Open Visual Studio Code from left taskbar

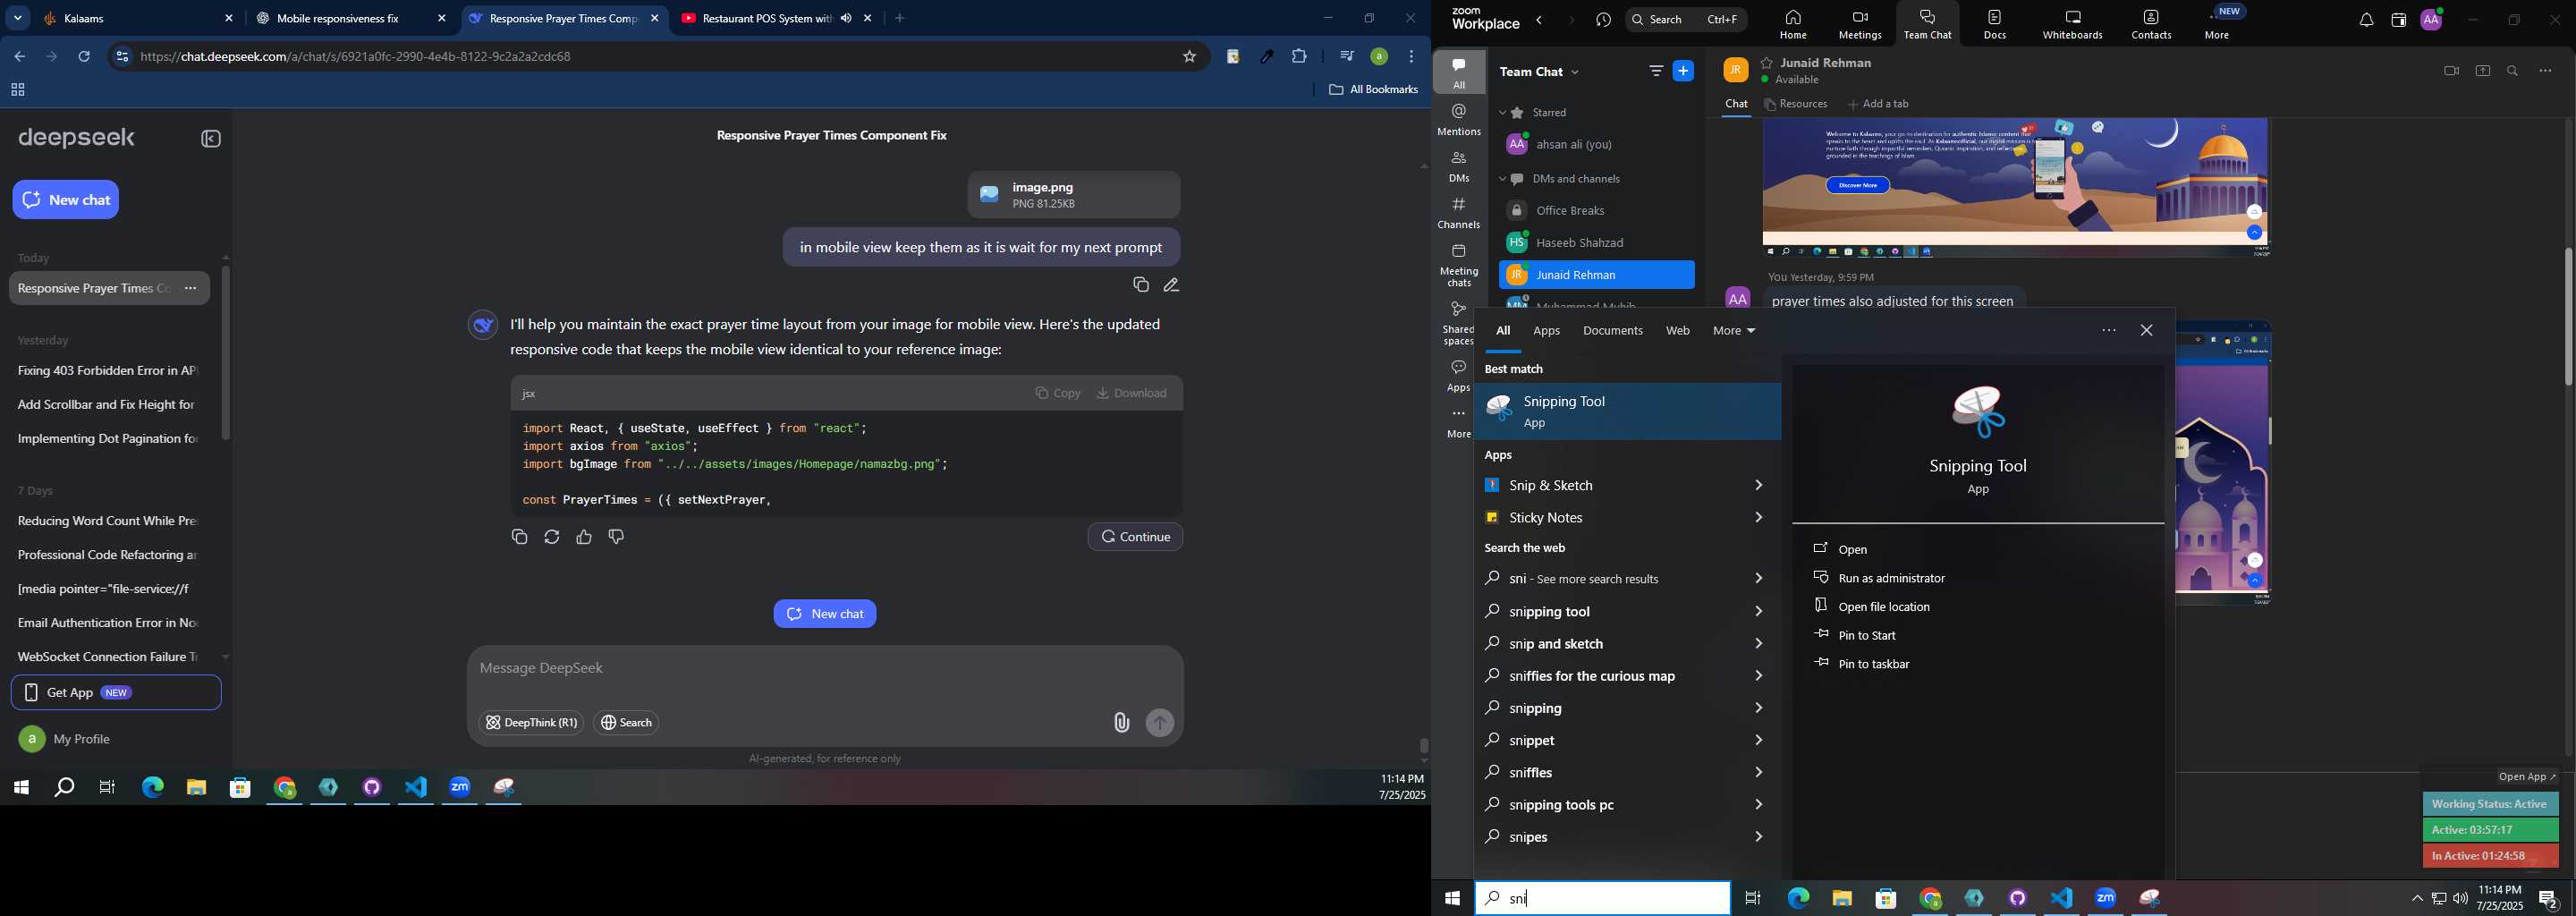416,788
